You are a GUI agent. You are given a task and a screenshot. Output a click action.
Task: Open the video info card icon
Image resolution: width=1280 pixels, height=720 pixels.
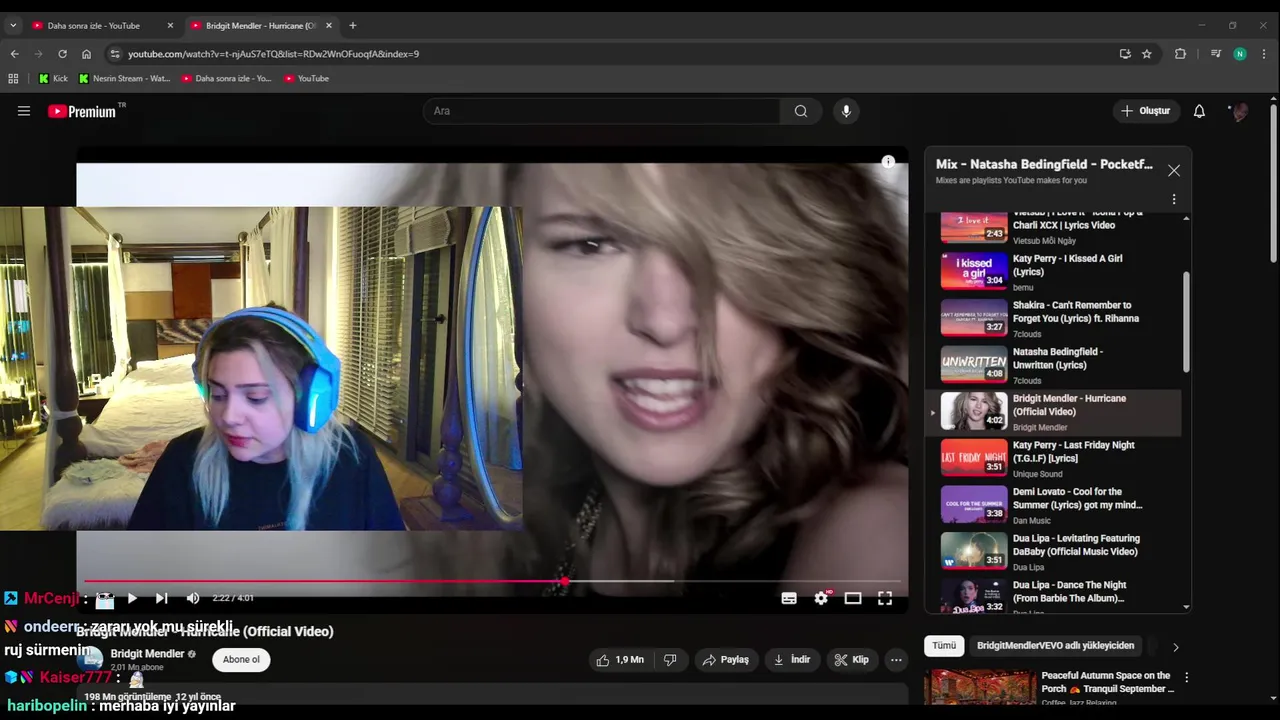(x=888, y=162)
